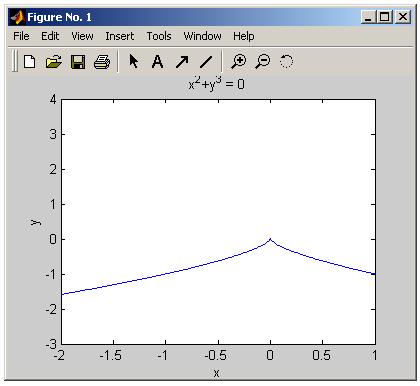
Task: Open the Help menu
Action: [x=244, y=36]
